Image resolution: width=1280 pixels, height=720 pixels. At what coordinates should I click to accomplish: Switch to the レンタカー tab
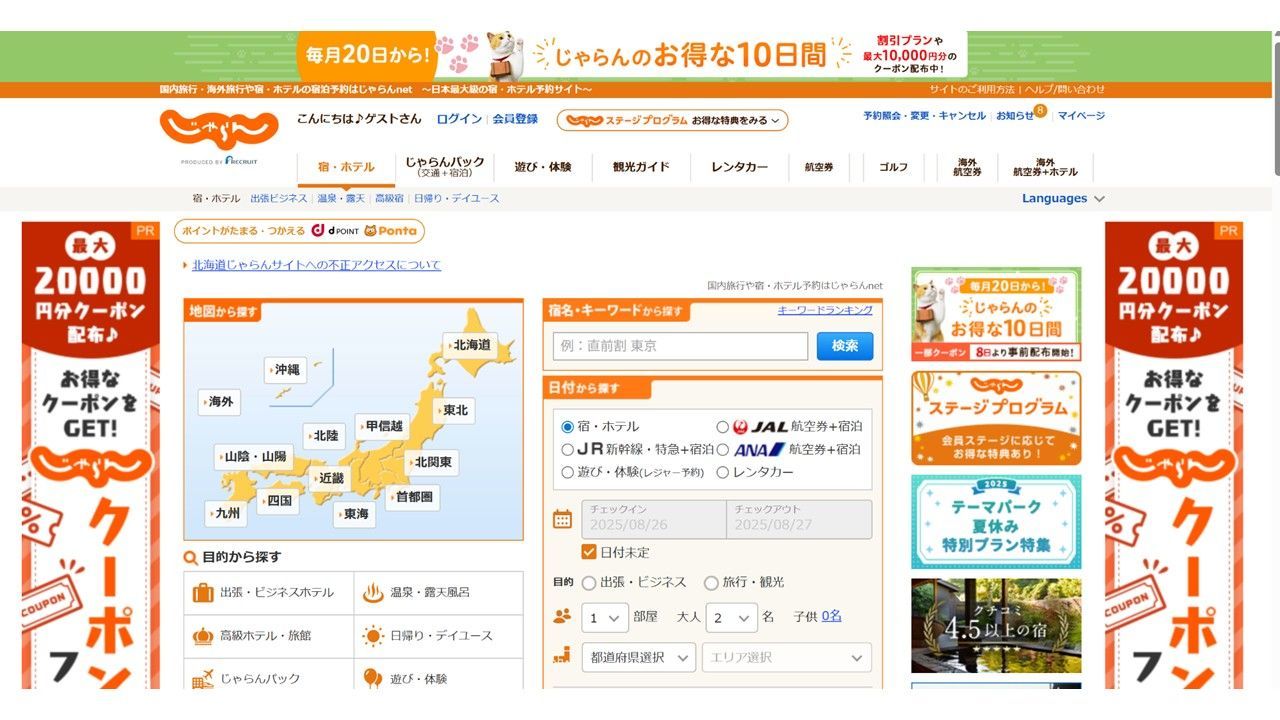coord(740,167)
